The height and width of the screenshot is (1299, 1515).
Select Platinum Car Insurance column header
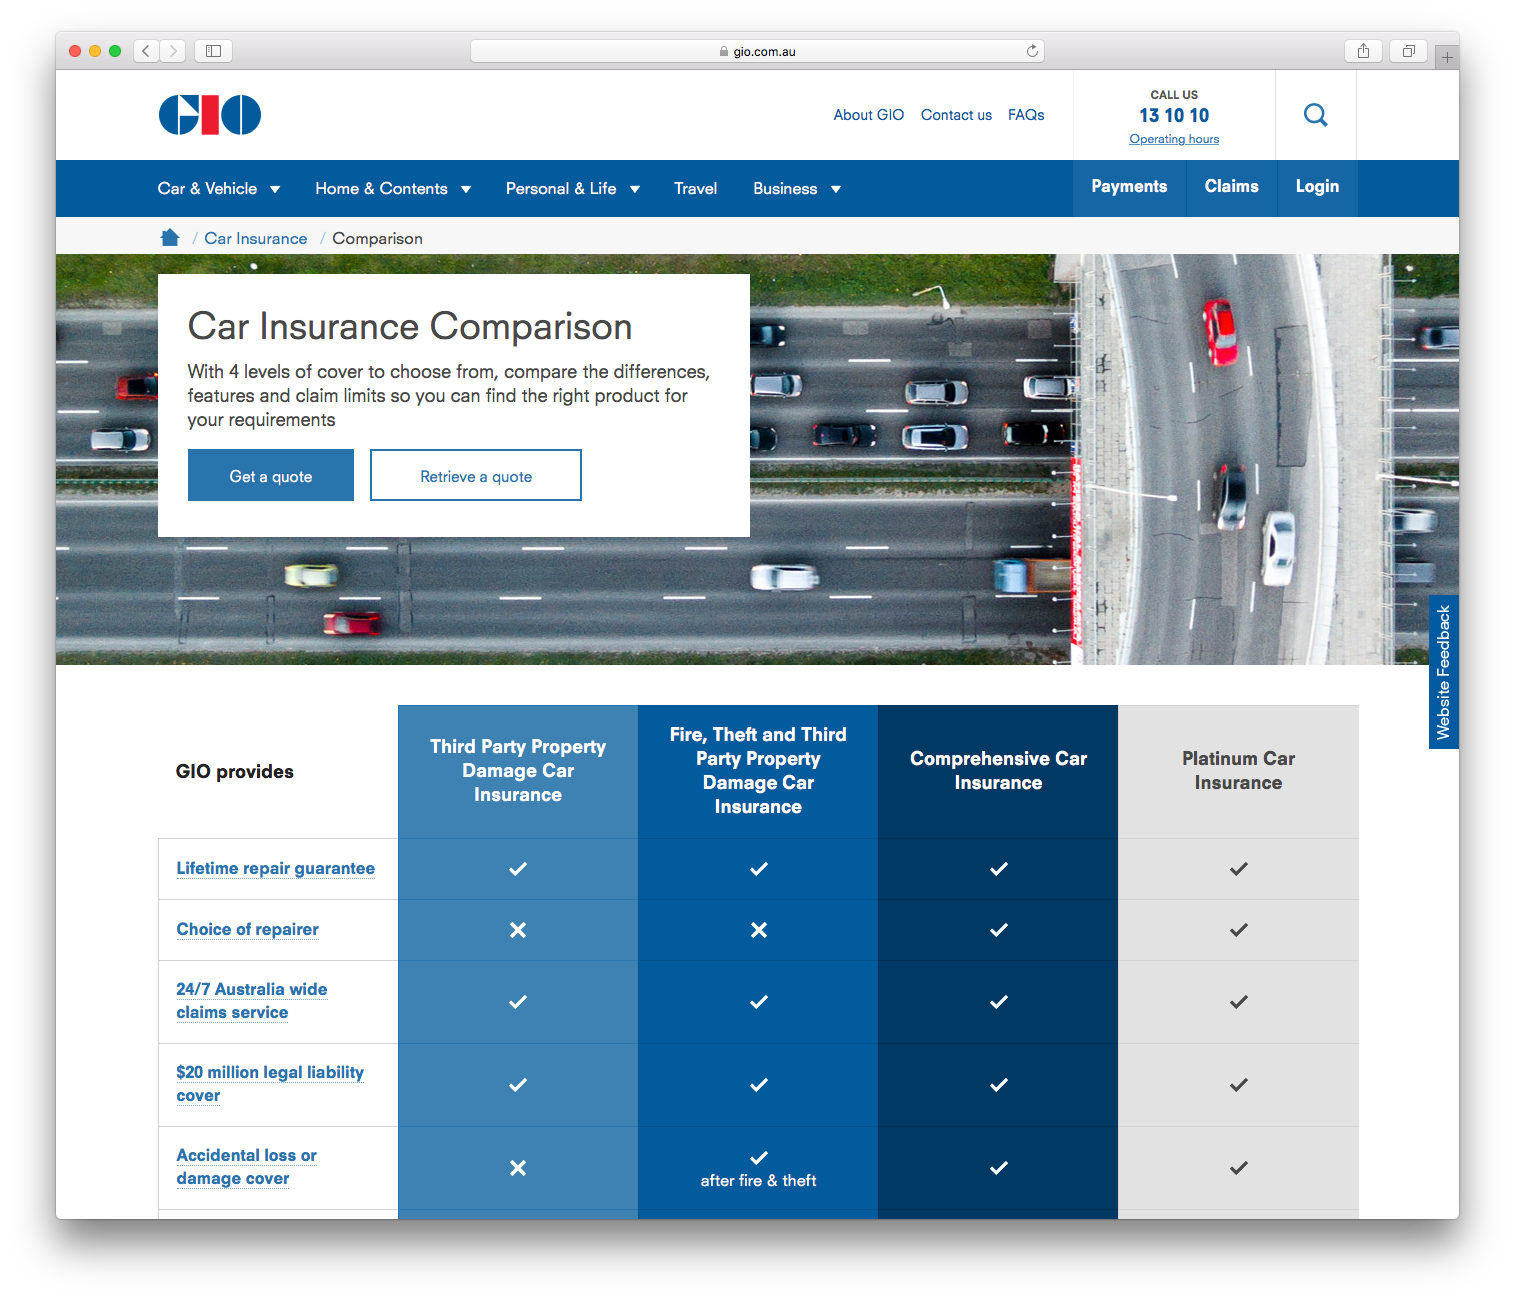(1238, 771)
